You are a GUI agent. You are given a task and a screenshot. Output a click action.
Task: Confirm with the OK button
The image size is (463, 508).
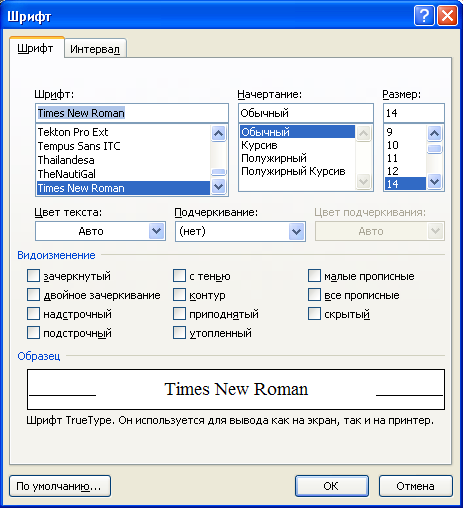pos(332,486)
